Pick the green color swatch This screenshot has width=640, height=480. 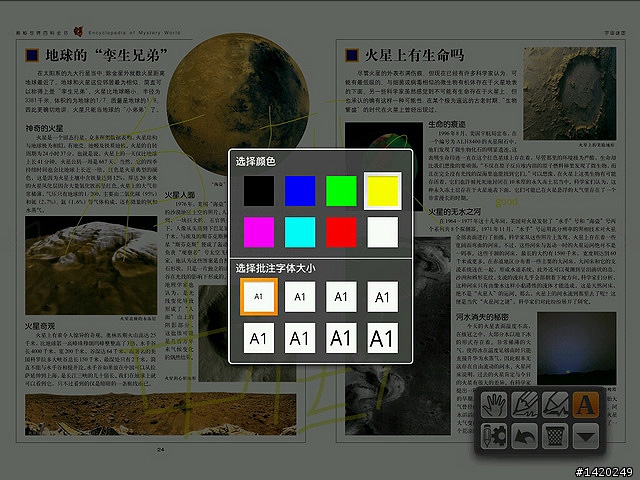point(341,191)
